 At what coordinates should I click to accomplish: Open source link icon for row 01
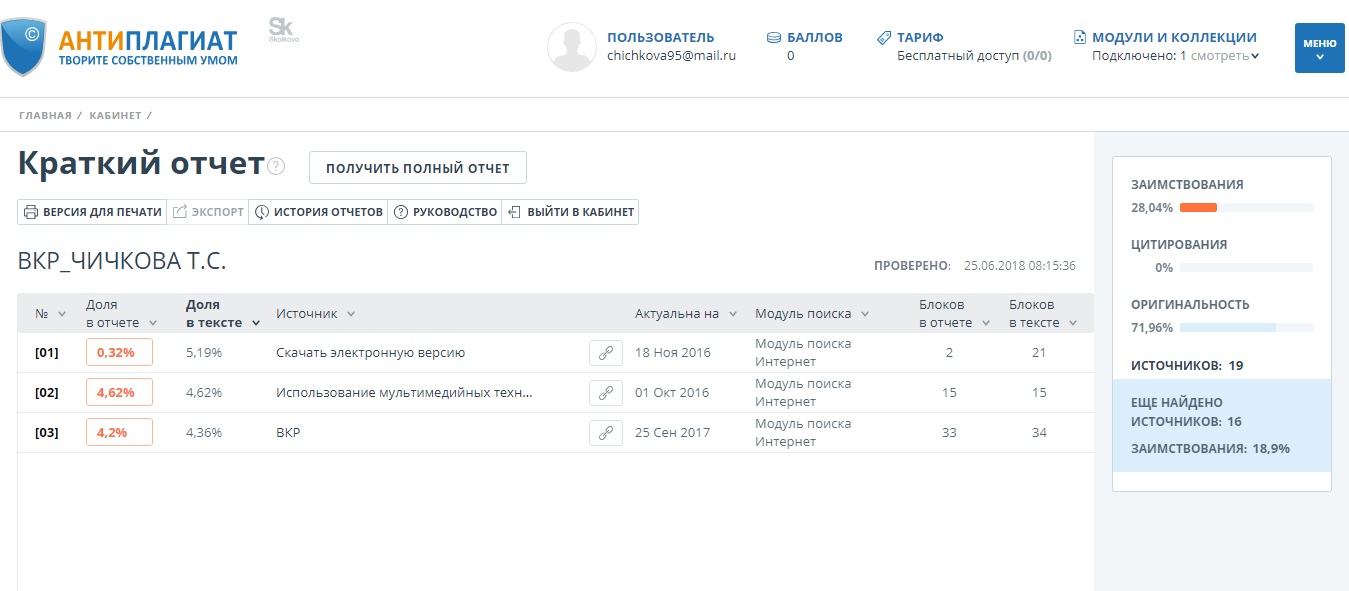[605, 353]
